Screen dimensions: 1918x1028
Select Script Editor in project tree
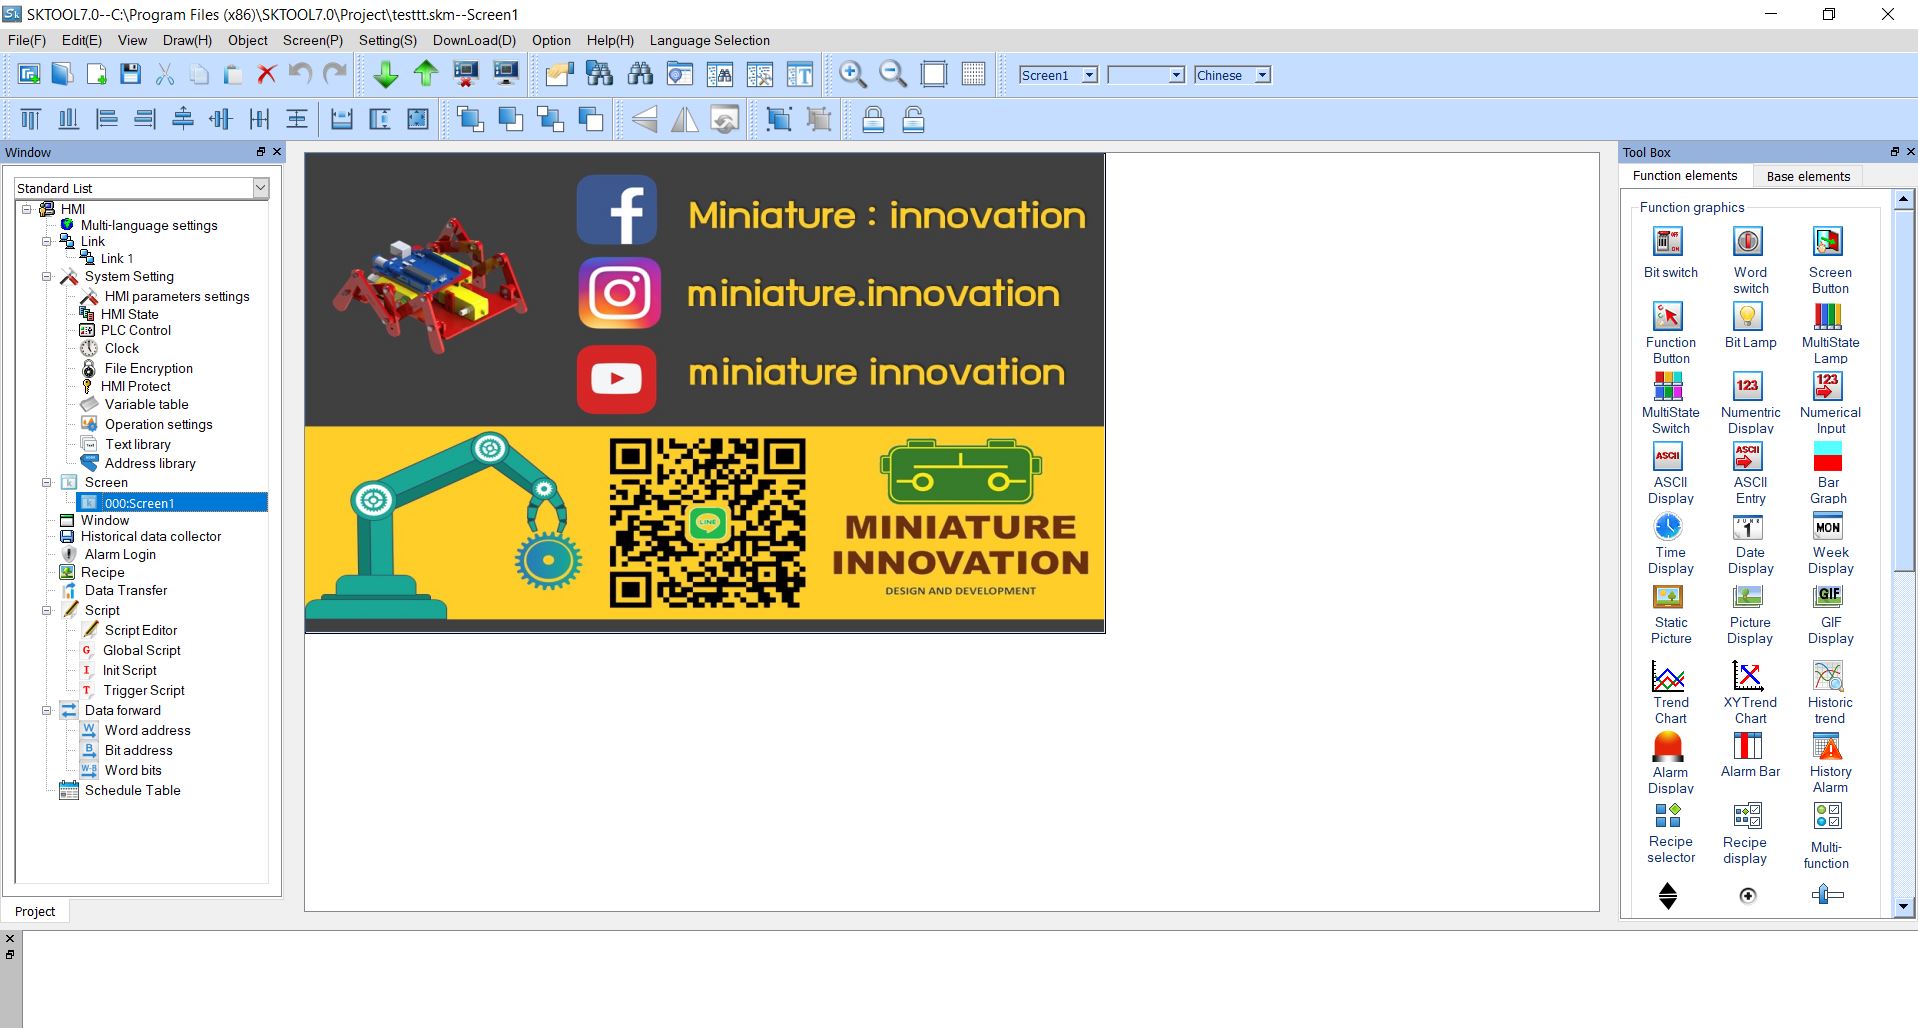pyautogui.click(x=140, y=630)
